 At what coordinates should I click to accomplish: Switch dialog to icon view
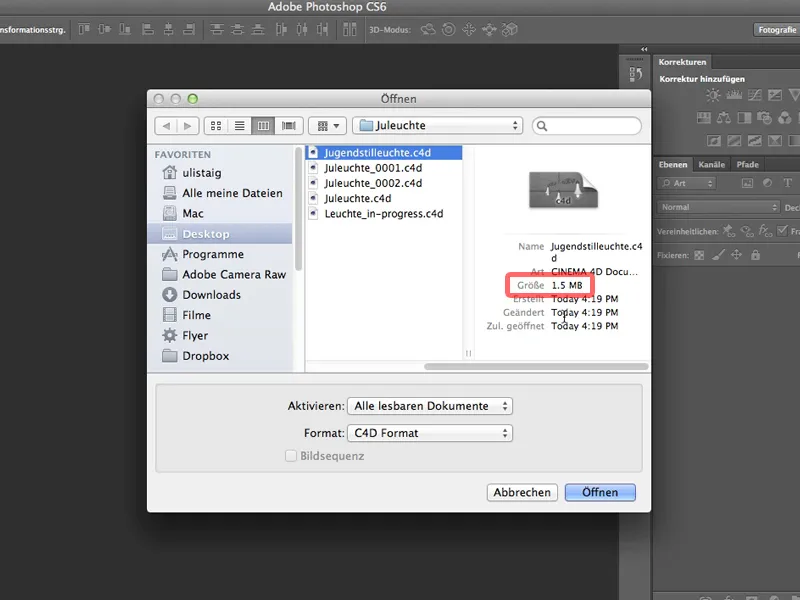tap(216, 126)
